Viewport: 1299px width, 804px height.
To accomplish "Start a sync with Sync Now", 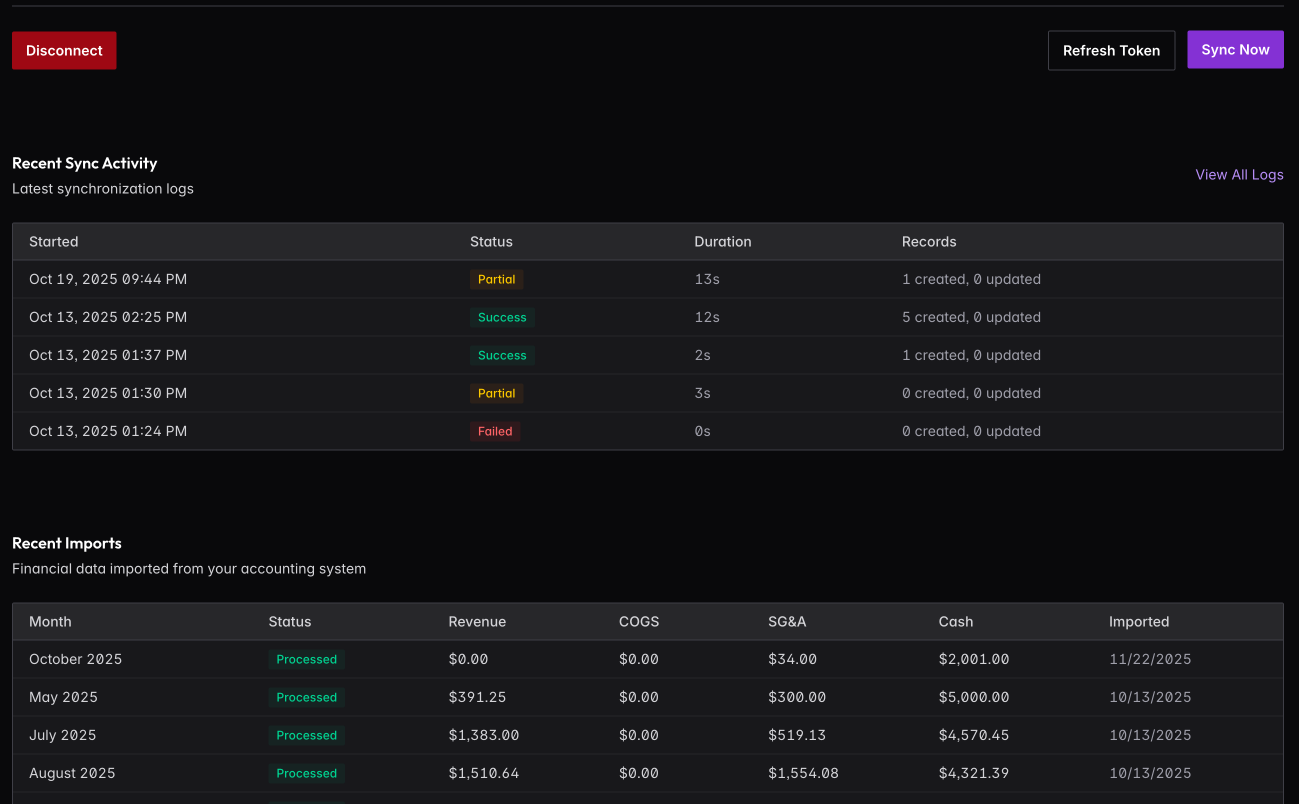I will coord(1235,50).
